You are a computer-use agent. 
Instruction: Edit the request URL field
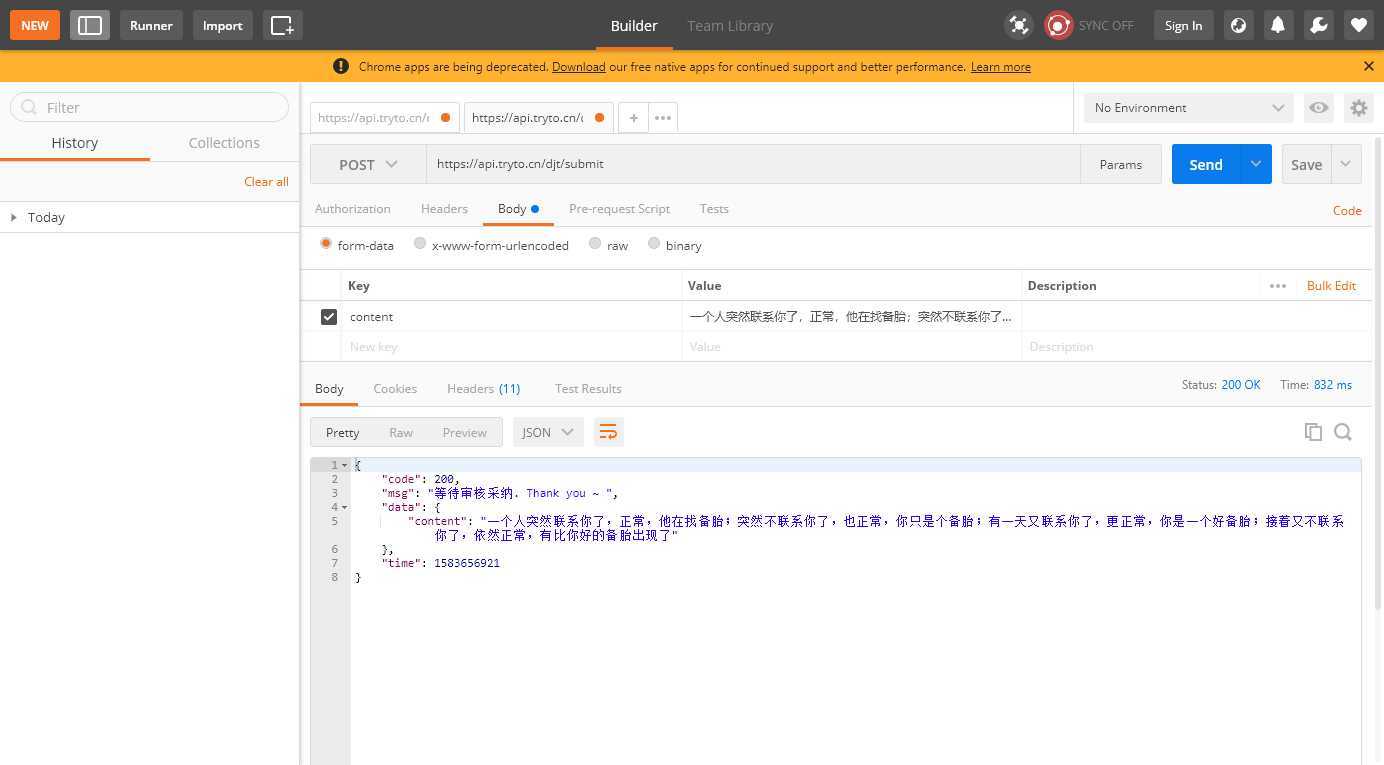753,164
